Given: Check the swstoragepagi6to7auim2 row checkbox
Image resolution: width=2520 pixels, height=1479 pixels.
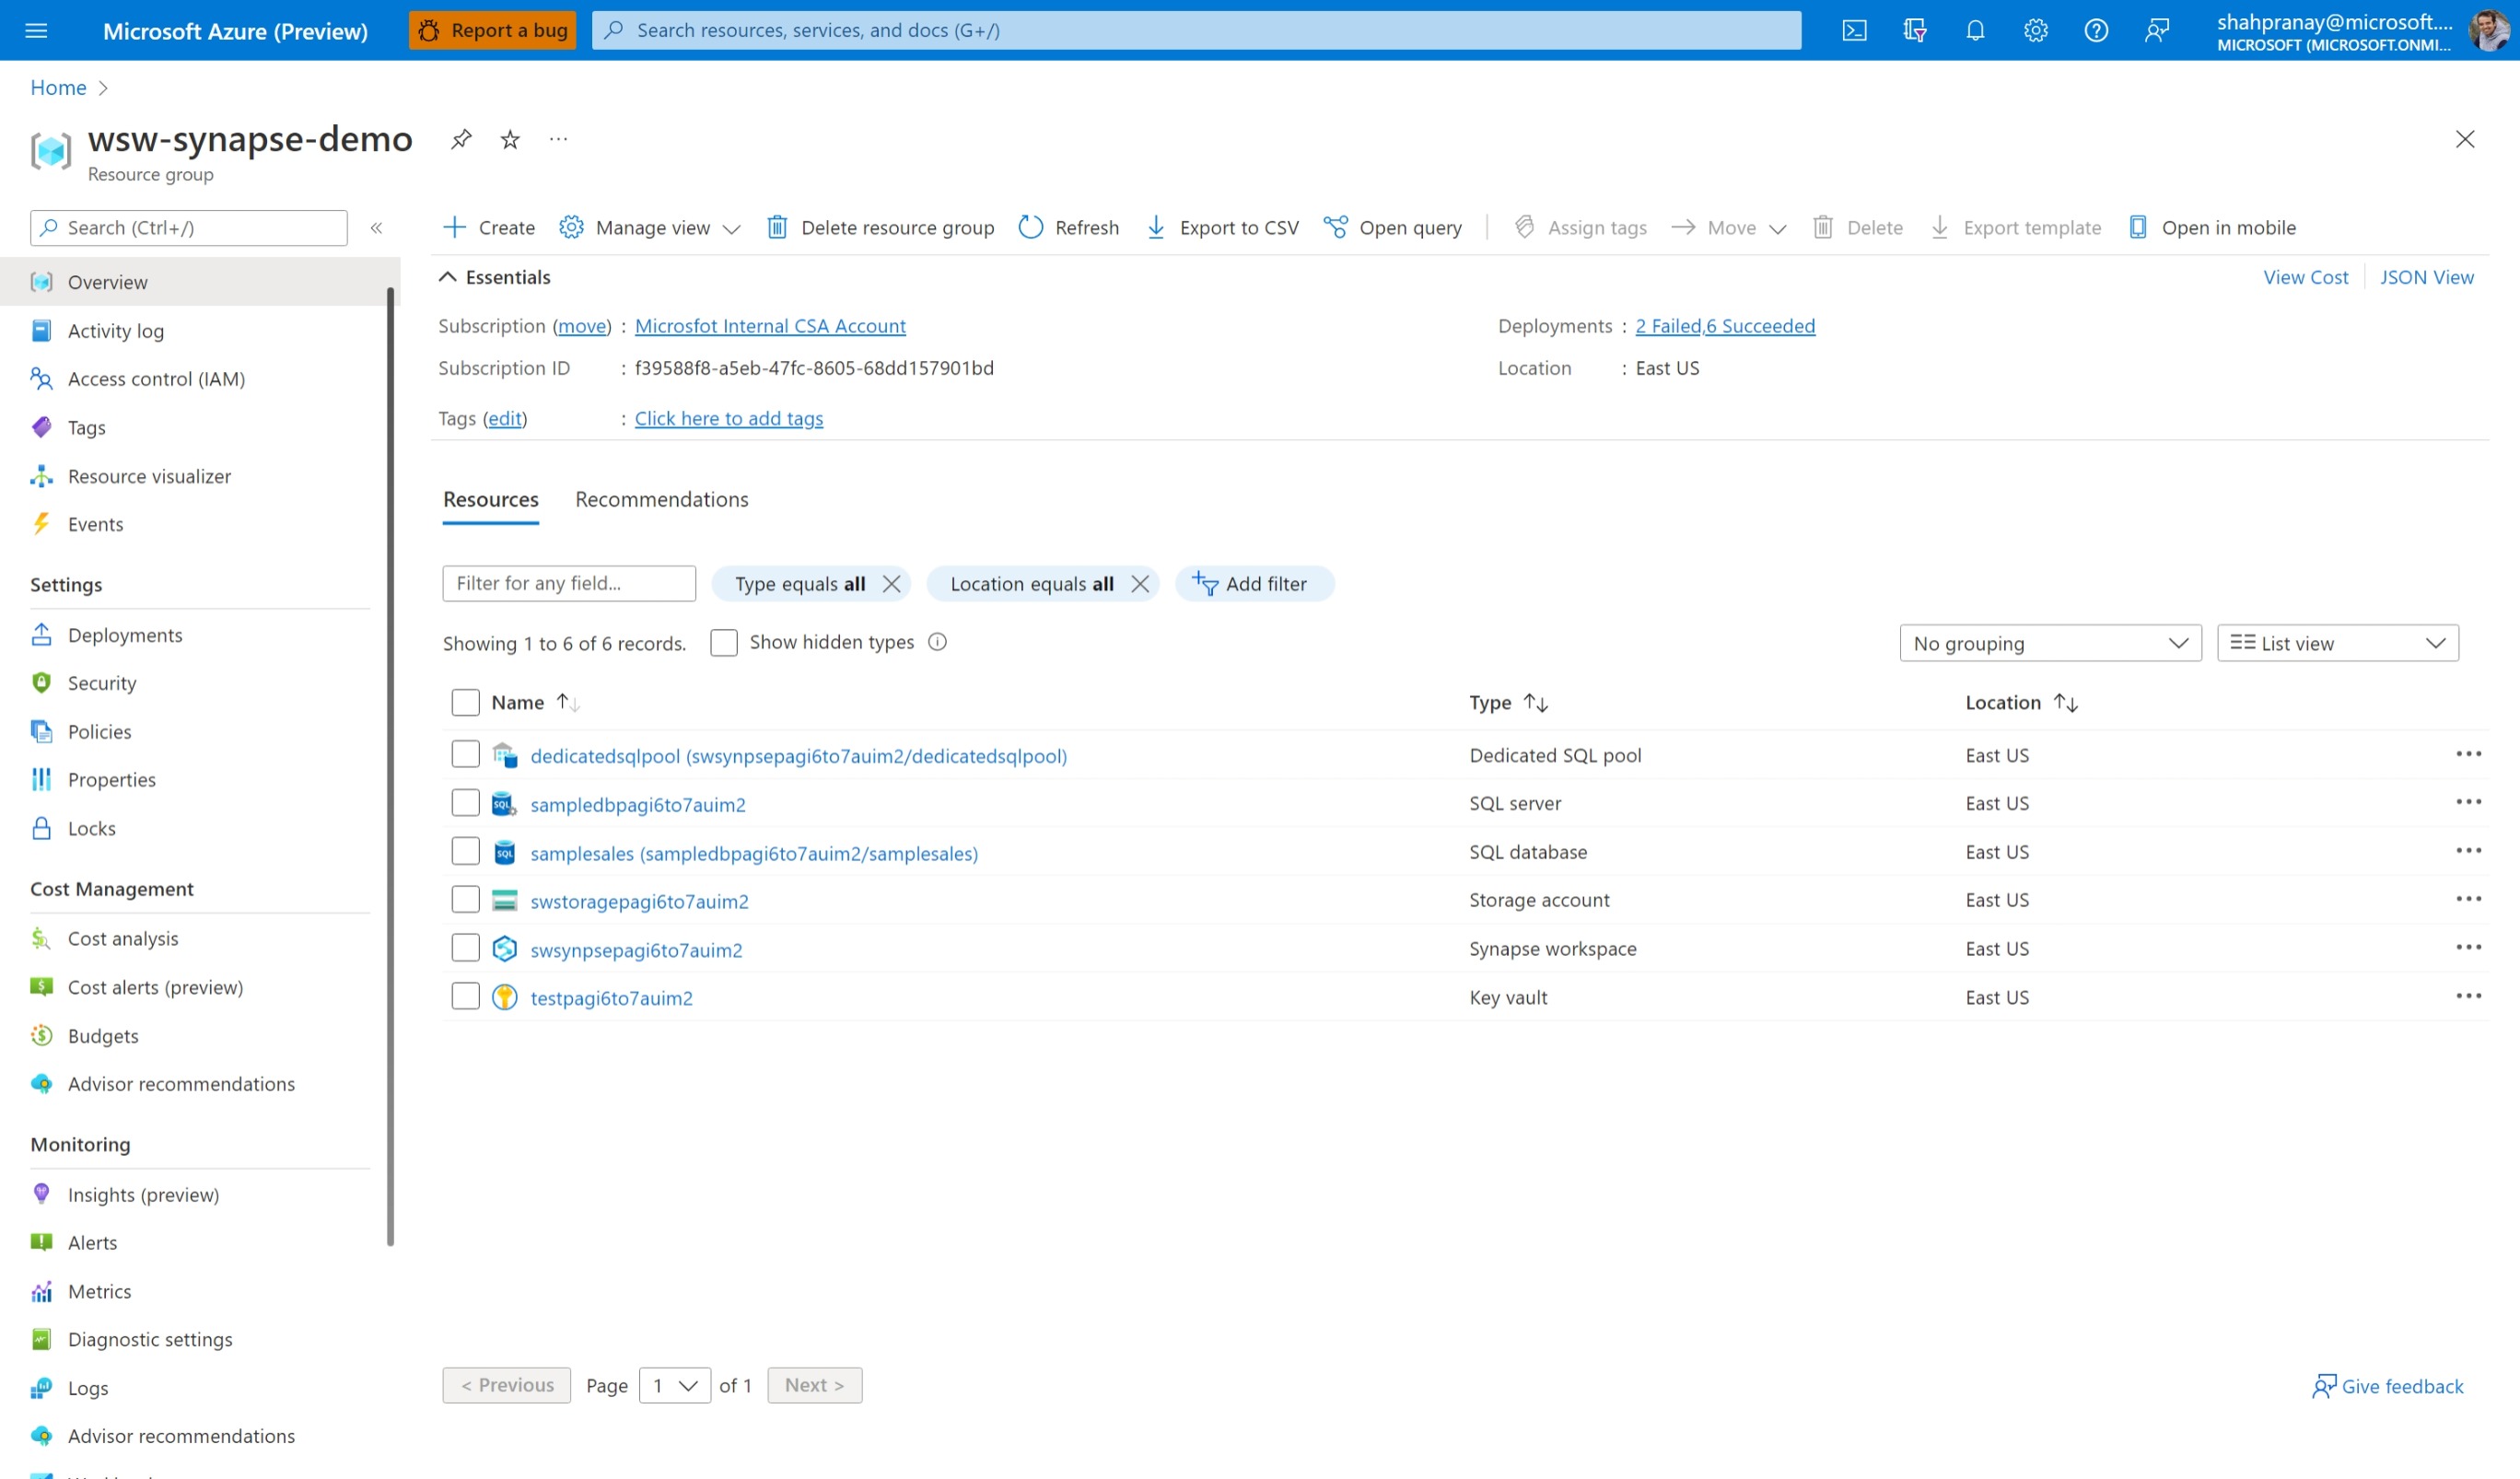Looking at the screenshot, I should click(x=465, y=900).
